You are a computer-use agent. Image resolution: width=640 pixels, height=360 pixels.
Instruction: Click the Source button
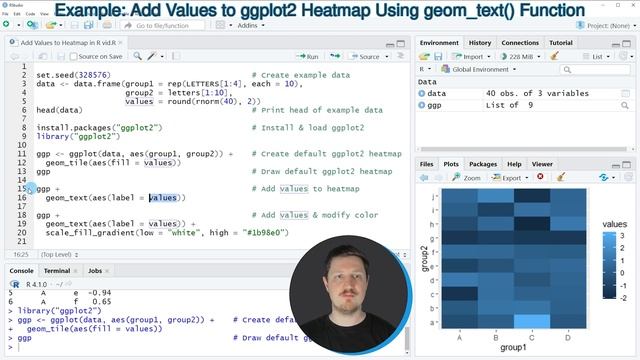365,56
